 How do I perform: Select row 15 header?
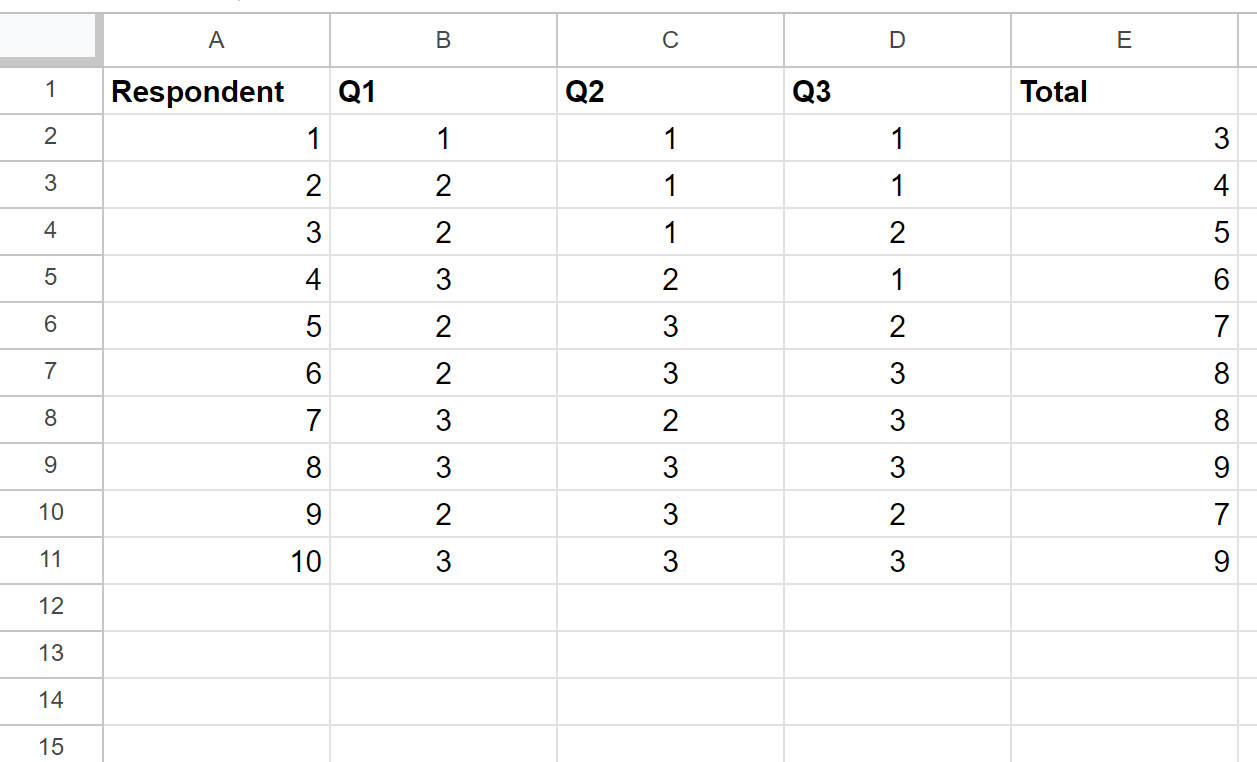[x=51, y=745]
